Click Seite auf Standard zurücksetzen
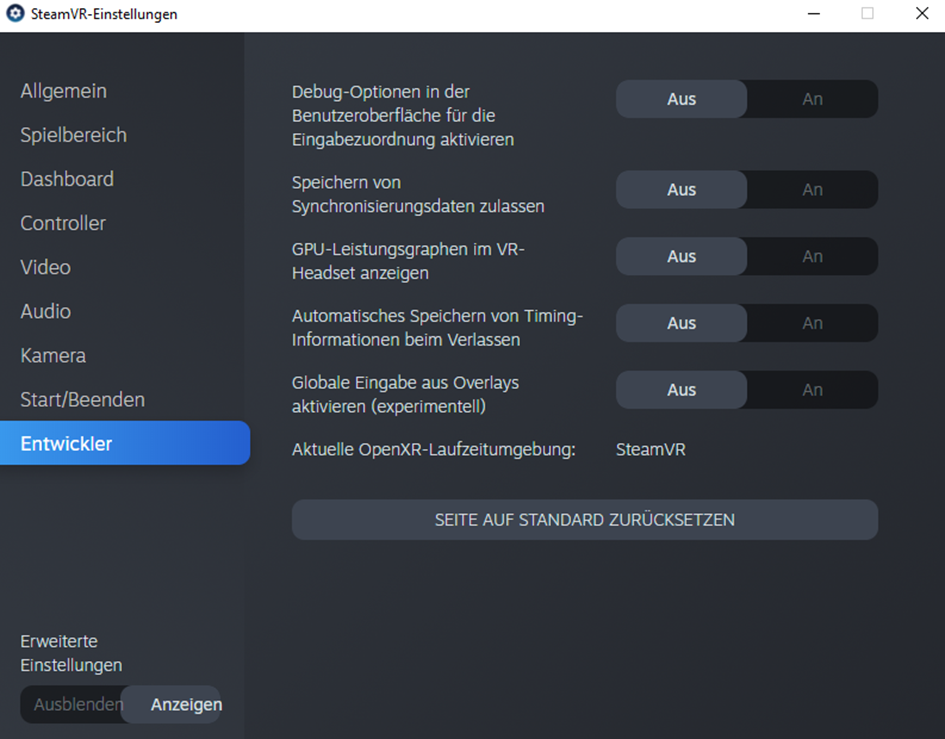 tap(585, 519)
